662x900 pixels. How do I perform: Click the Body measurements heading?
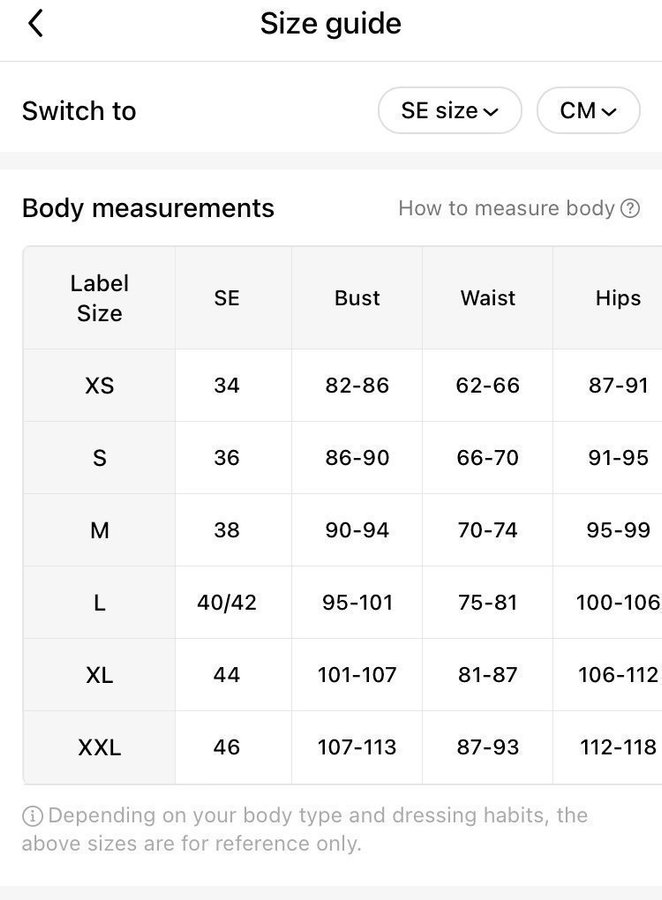click(148, 208)
